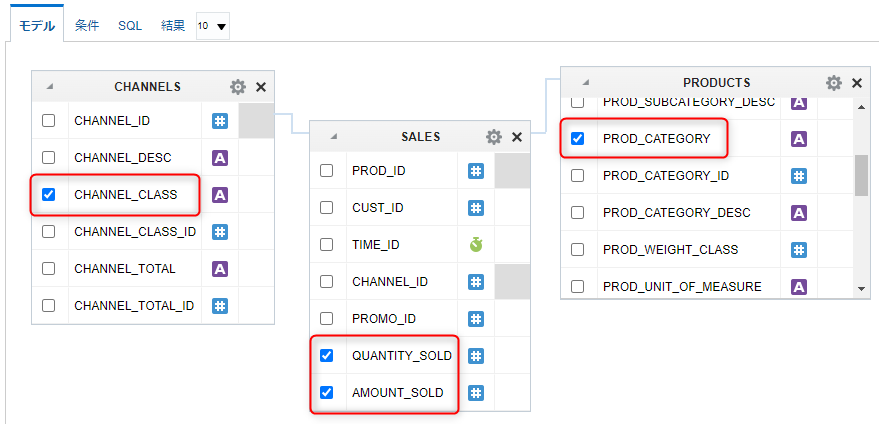Open the 条件 tab
Image resolution: width=879 pixels, height=424 pixels.
tap(87, 26)
